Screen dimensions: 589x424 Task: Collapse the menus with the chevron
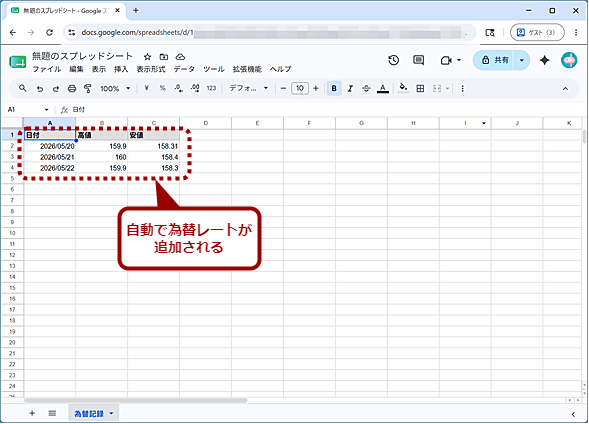[565, 89]
